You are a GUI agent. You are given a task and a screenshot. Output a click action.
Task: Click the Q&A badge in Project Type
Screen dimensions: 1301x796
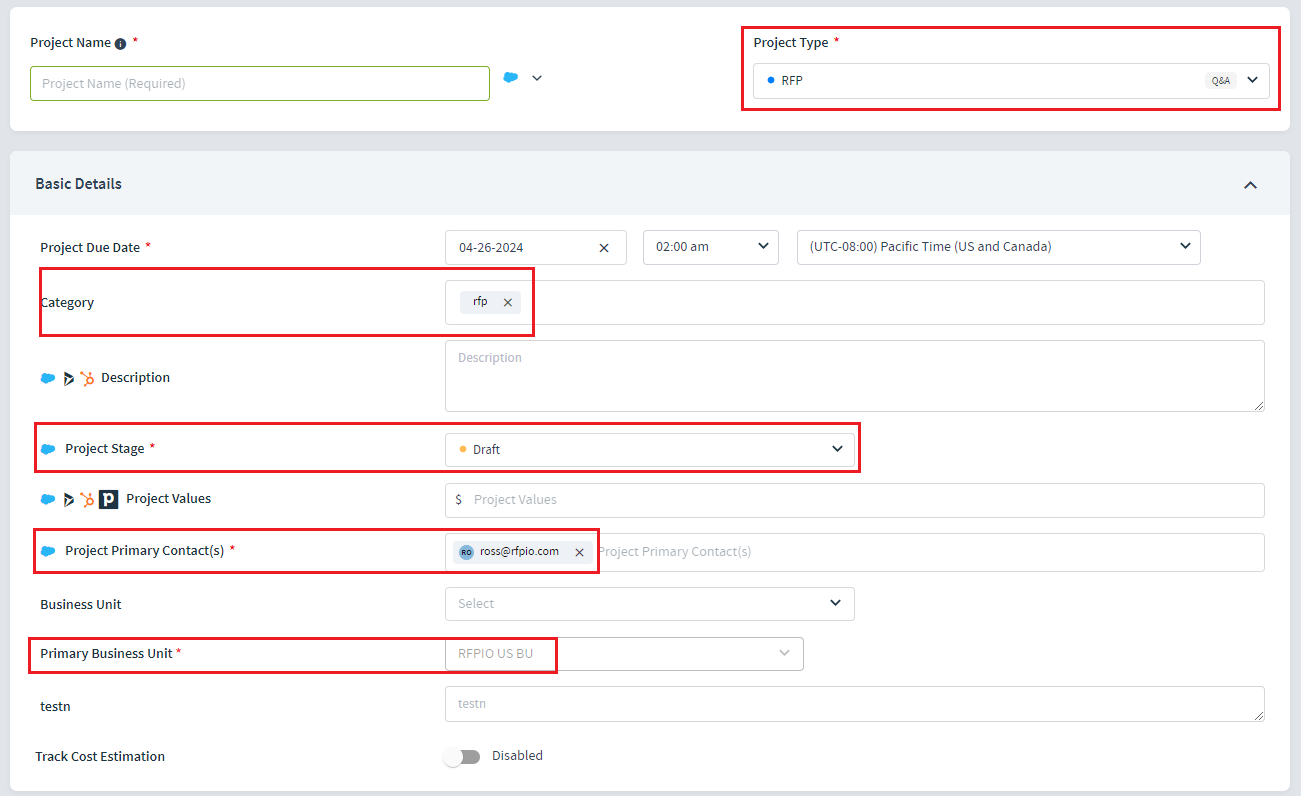1221,81
